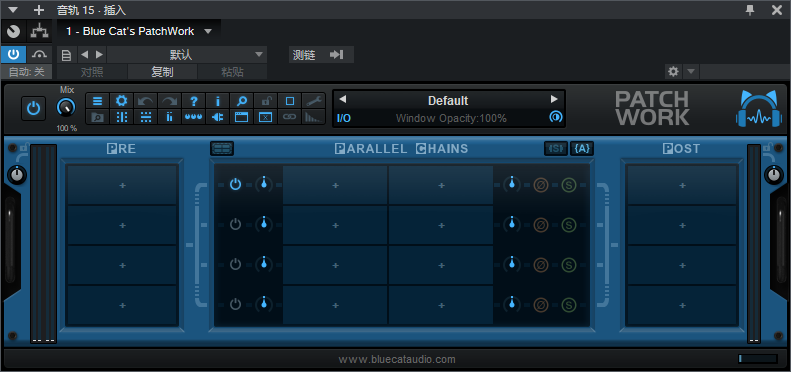Click the horizontal dotted rows layout icon
Image resolution: width=791 pixels, height=372 pixels.
pyautogui.click(x=146, y=117)
